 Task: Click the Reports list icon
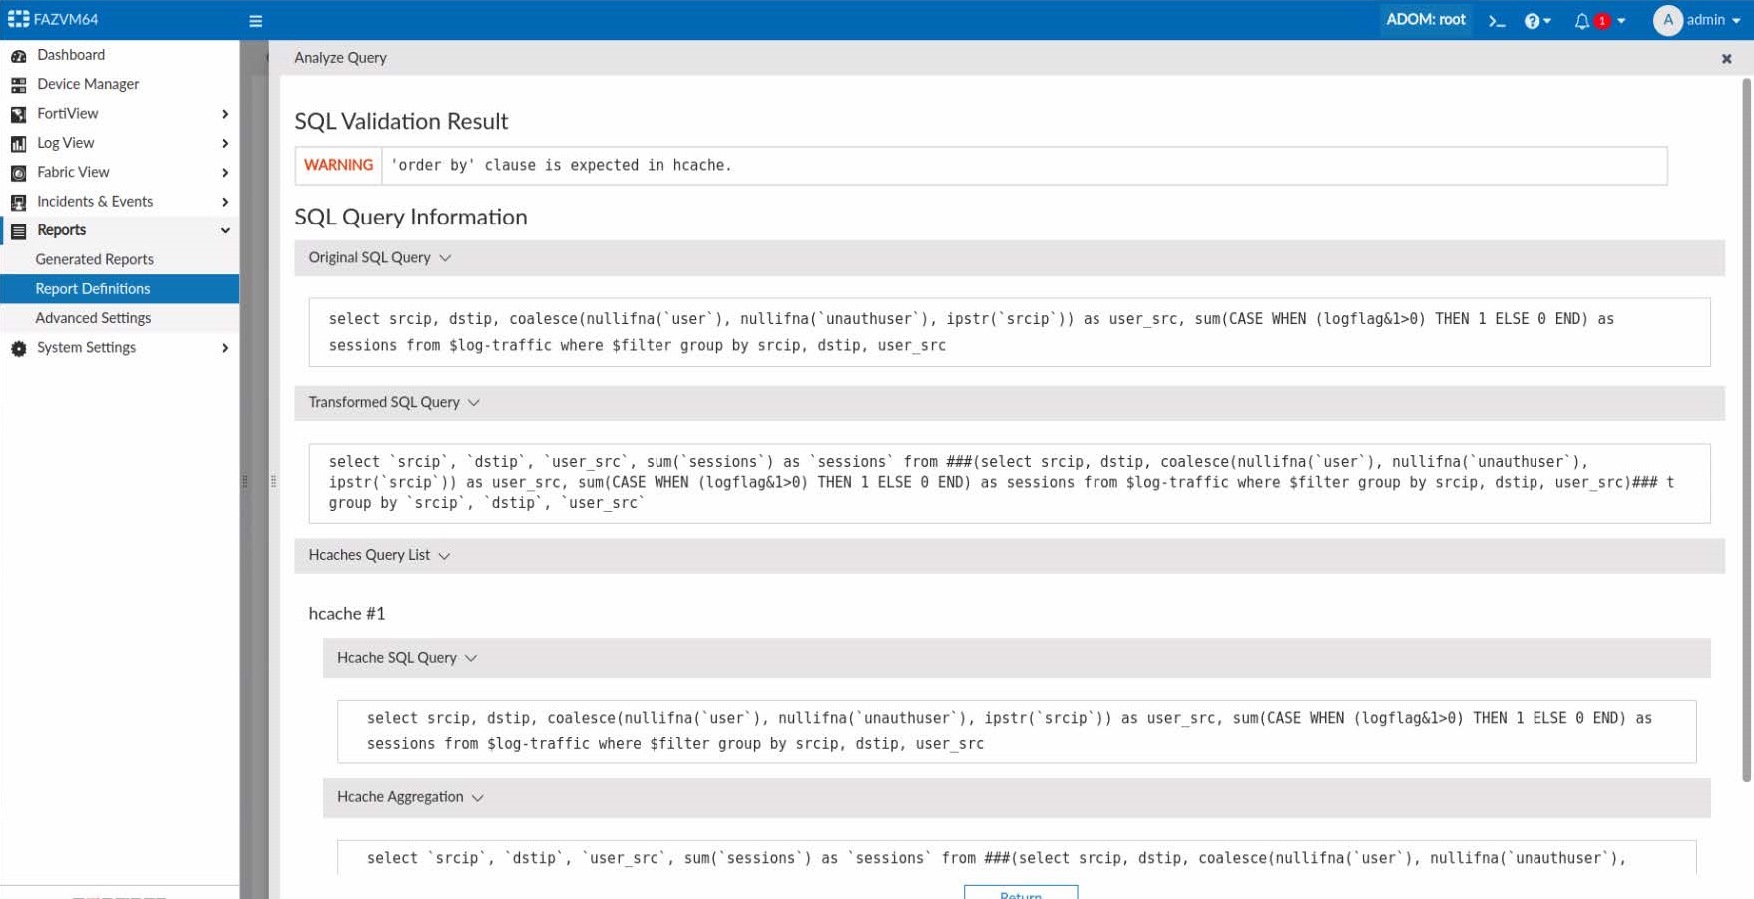18,231
